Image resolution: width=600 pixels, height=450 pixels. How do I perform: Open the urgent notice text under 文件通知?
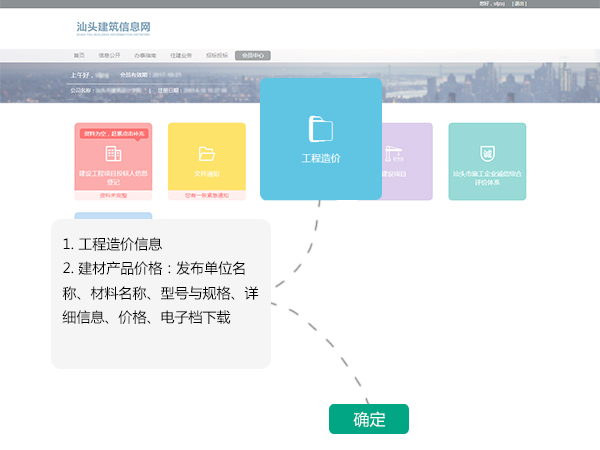pyautogui.click(x=207, y=196)
